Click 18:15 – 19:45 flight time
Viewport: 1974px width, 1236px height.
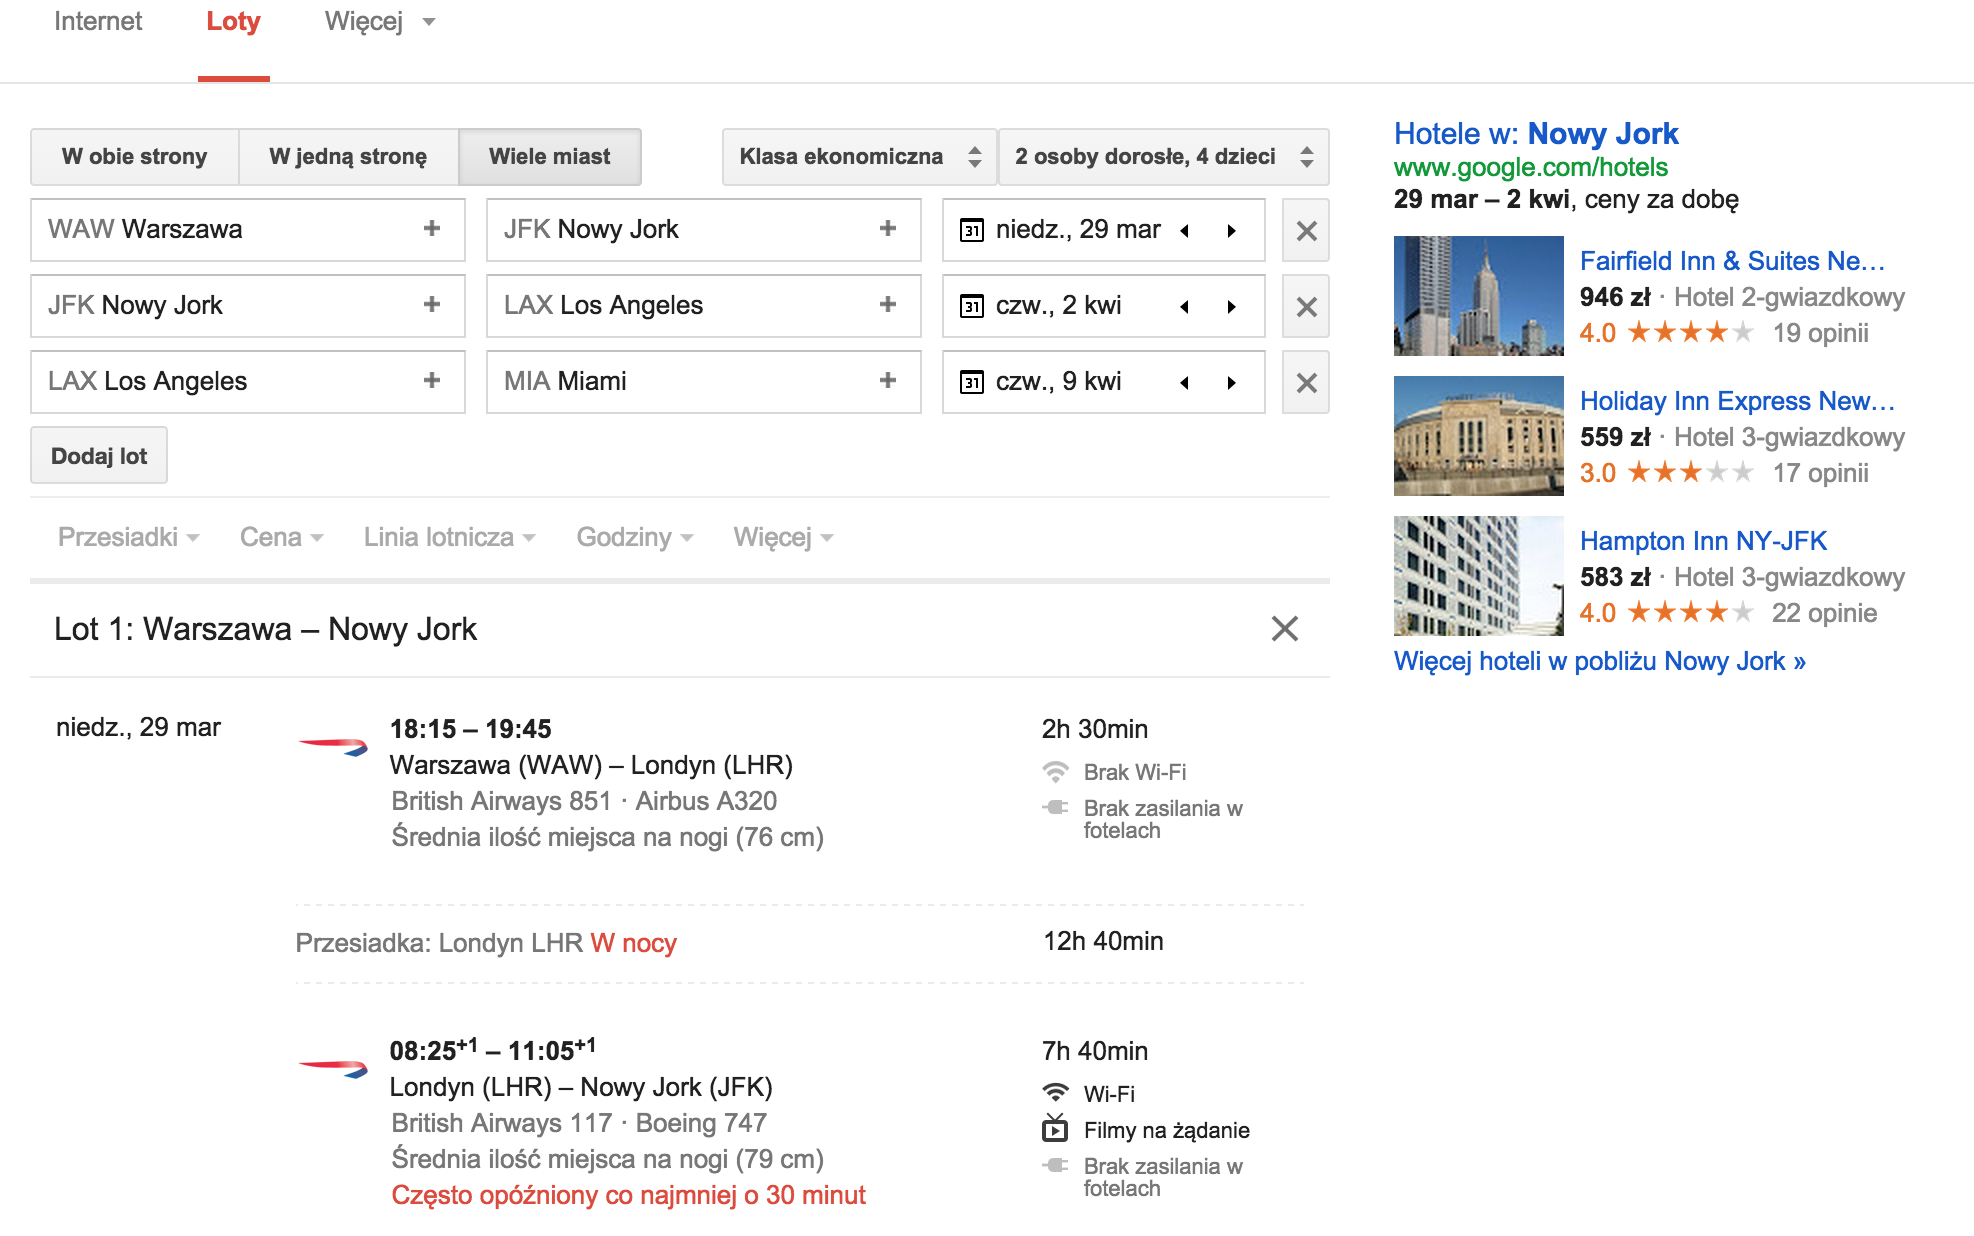coord(470,729)
